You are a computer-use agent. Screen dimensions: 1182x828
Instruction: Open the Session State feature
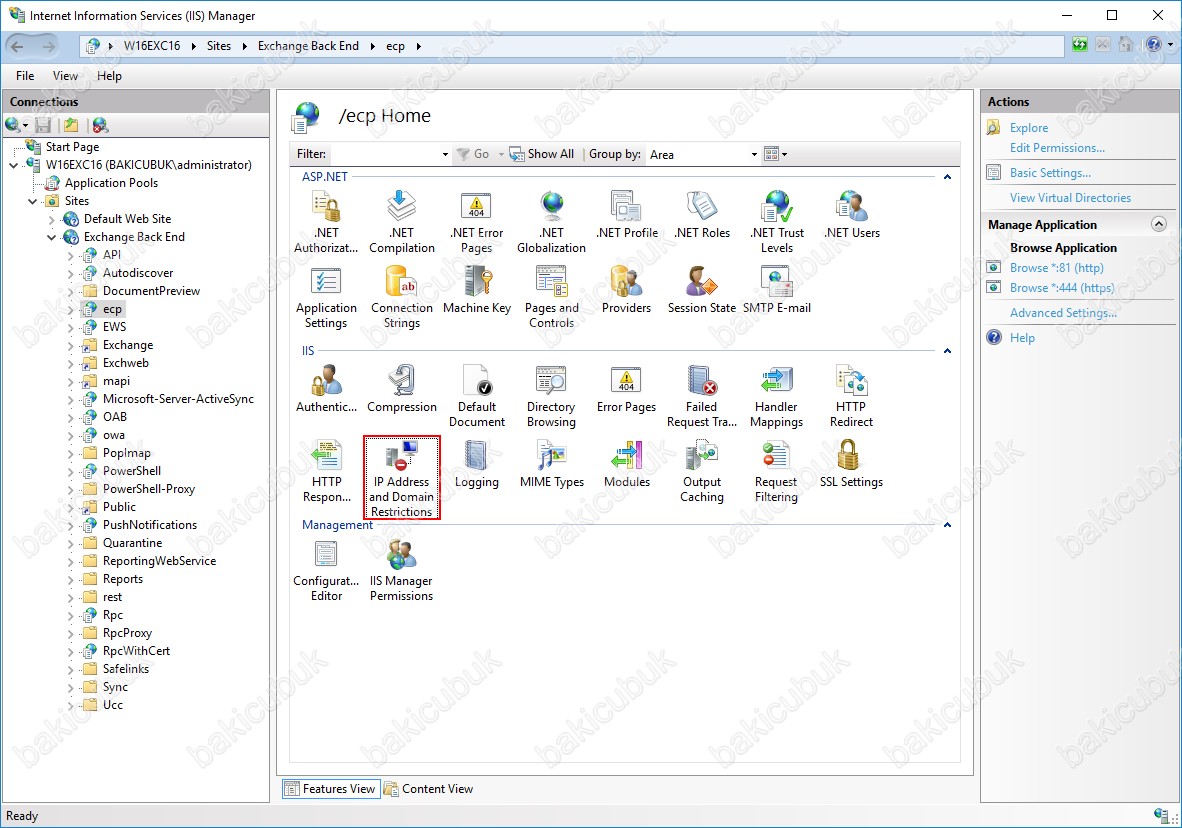(702, 290)
